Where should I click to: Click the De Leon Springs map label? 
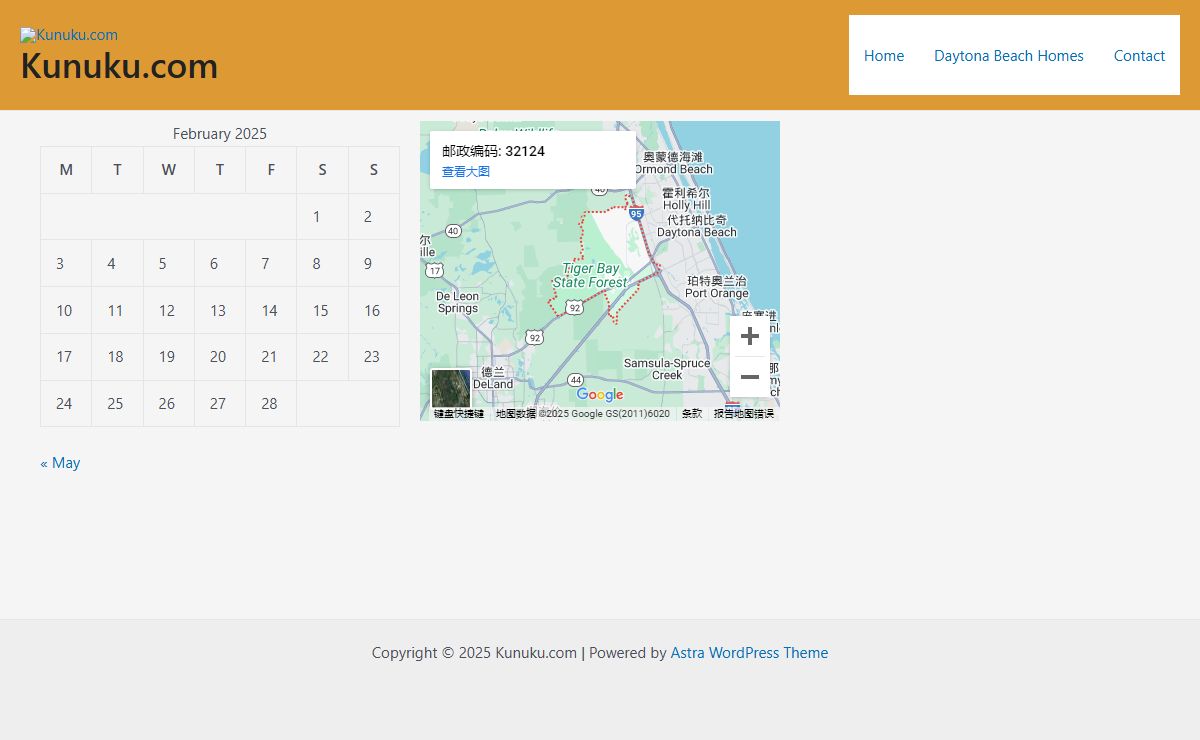458,302
